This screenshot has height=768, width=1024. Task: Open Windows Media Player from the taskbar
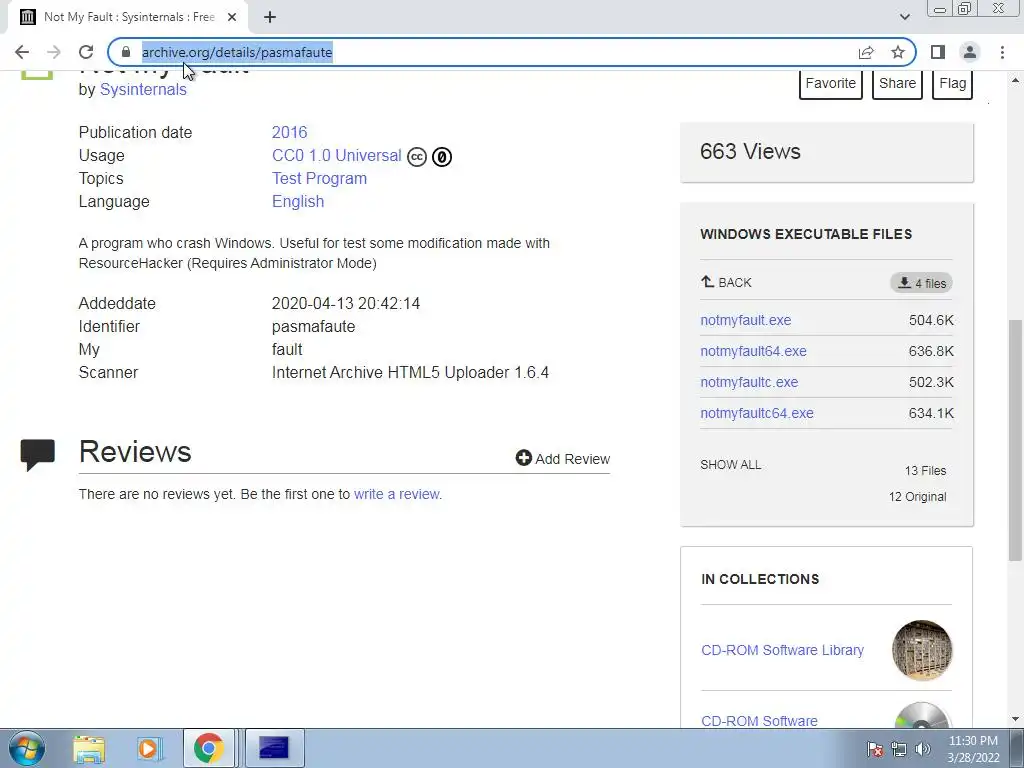[x=149, y=748]
